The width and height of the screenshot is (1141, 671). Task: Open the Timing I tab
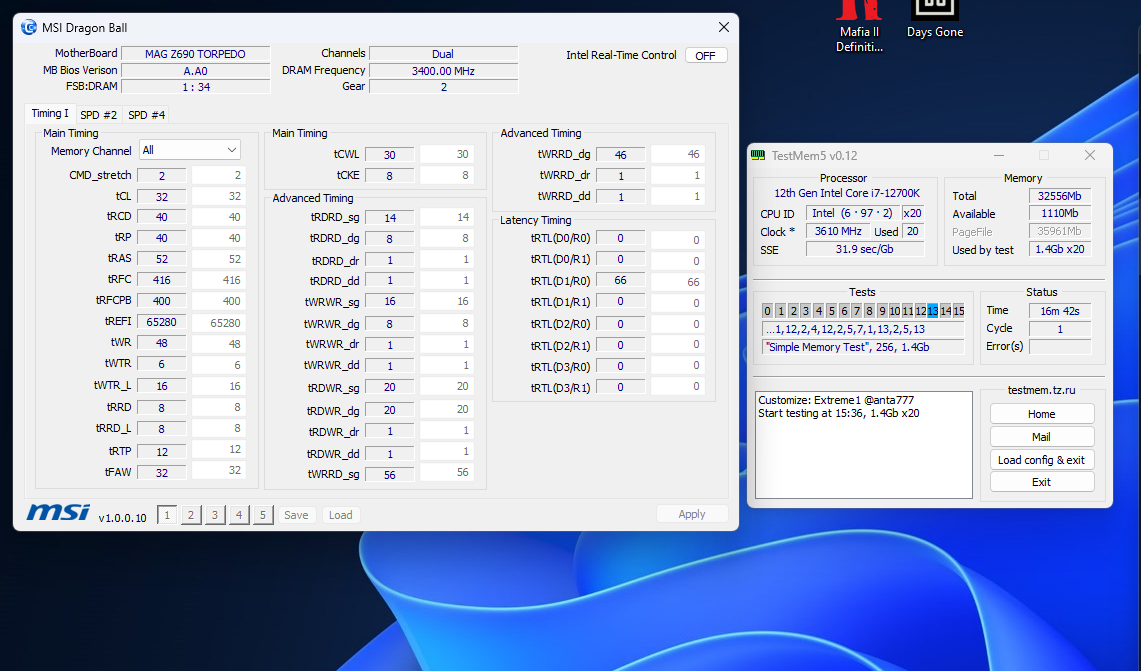50,114
